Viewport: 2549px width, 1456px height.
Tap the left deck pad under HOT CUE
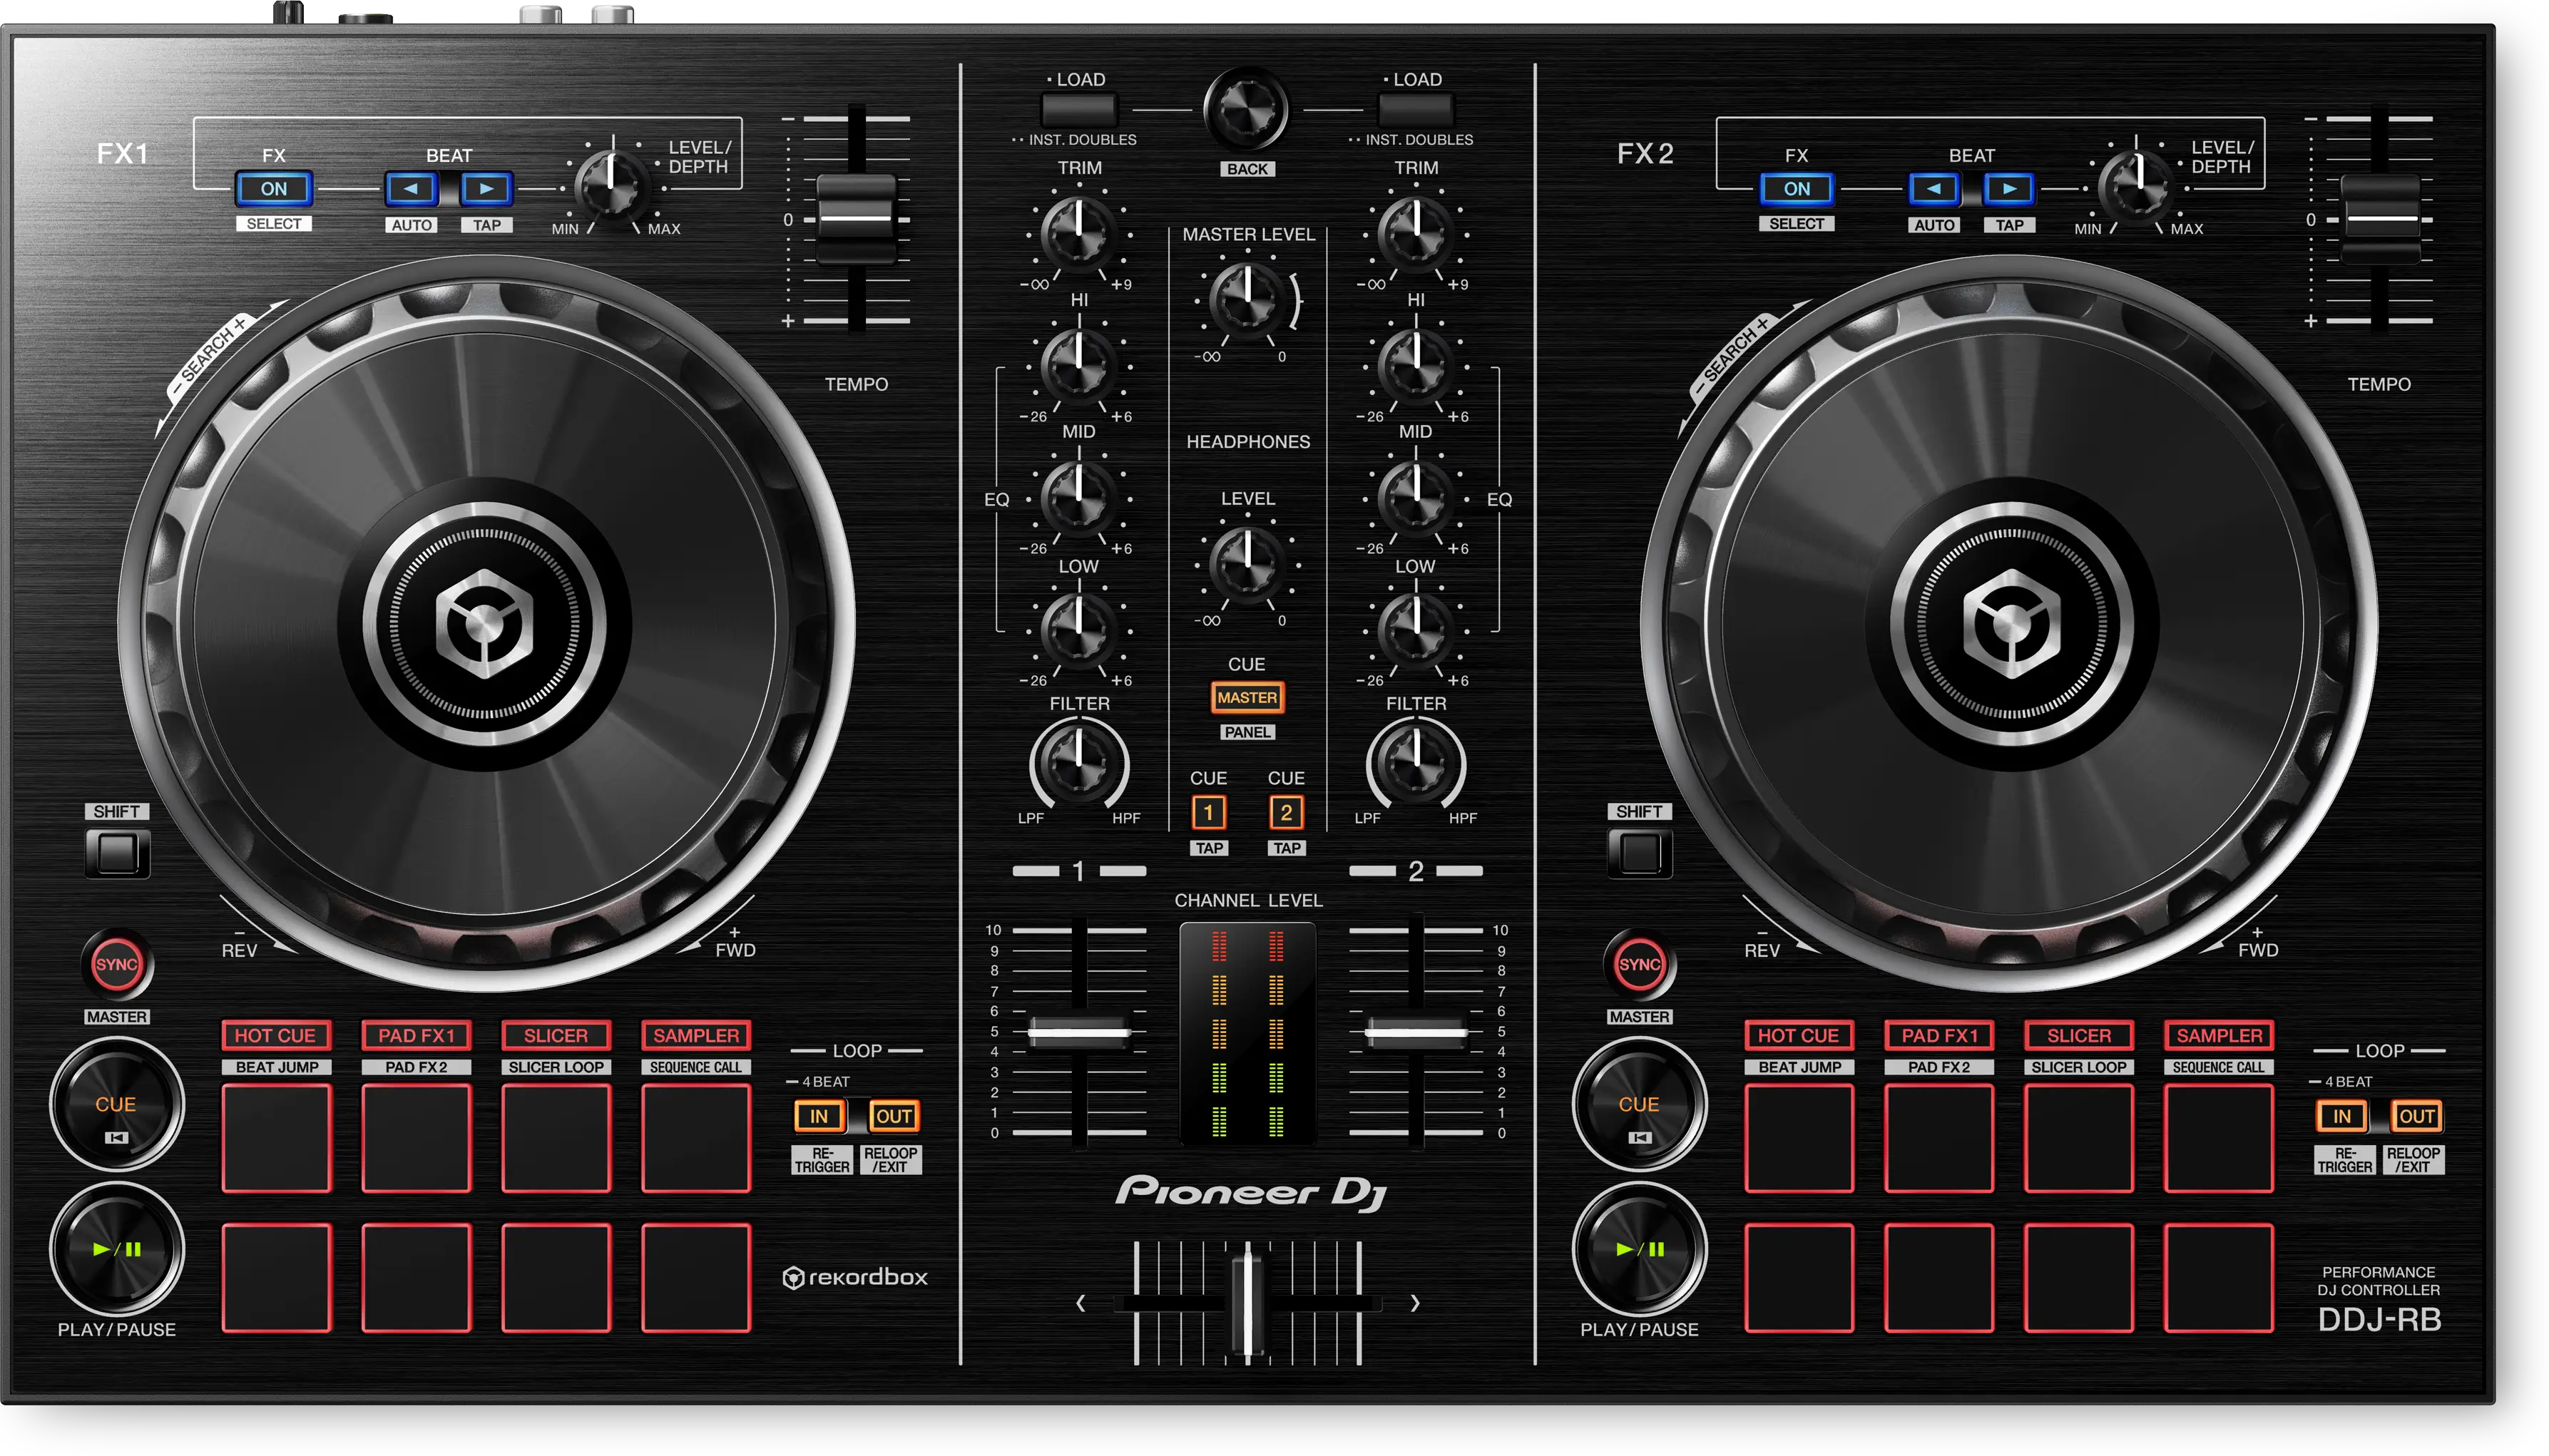(x=276, y=1139)
